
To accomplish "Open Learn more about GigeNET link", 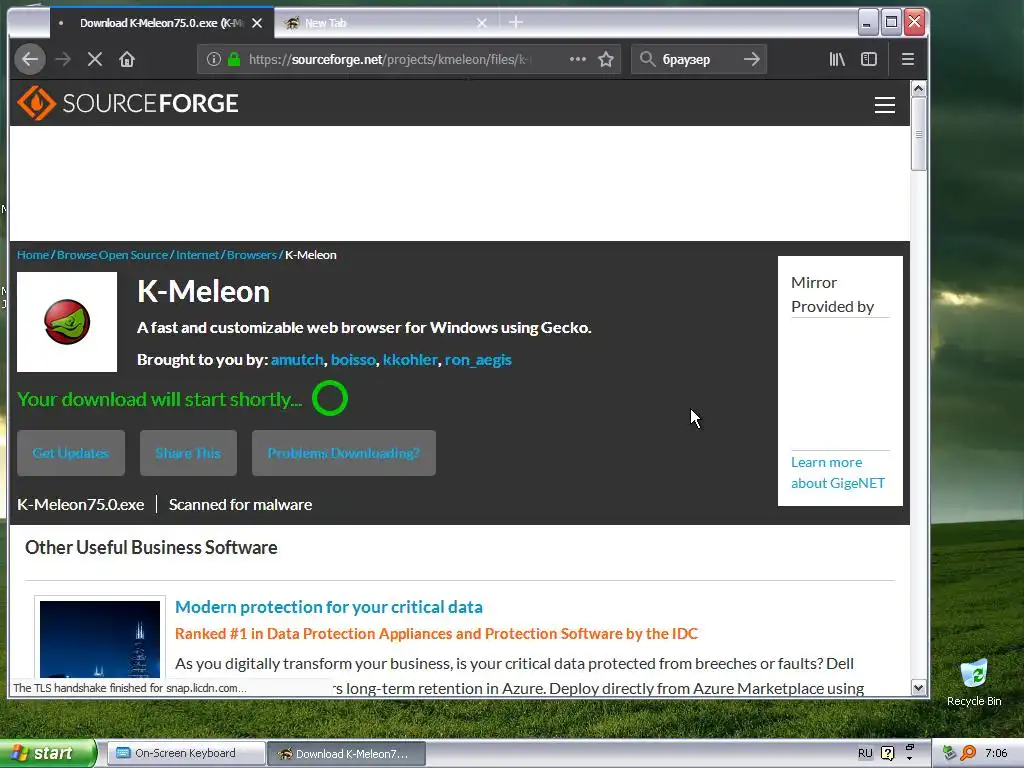I will 838,473.
